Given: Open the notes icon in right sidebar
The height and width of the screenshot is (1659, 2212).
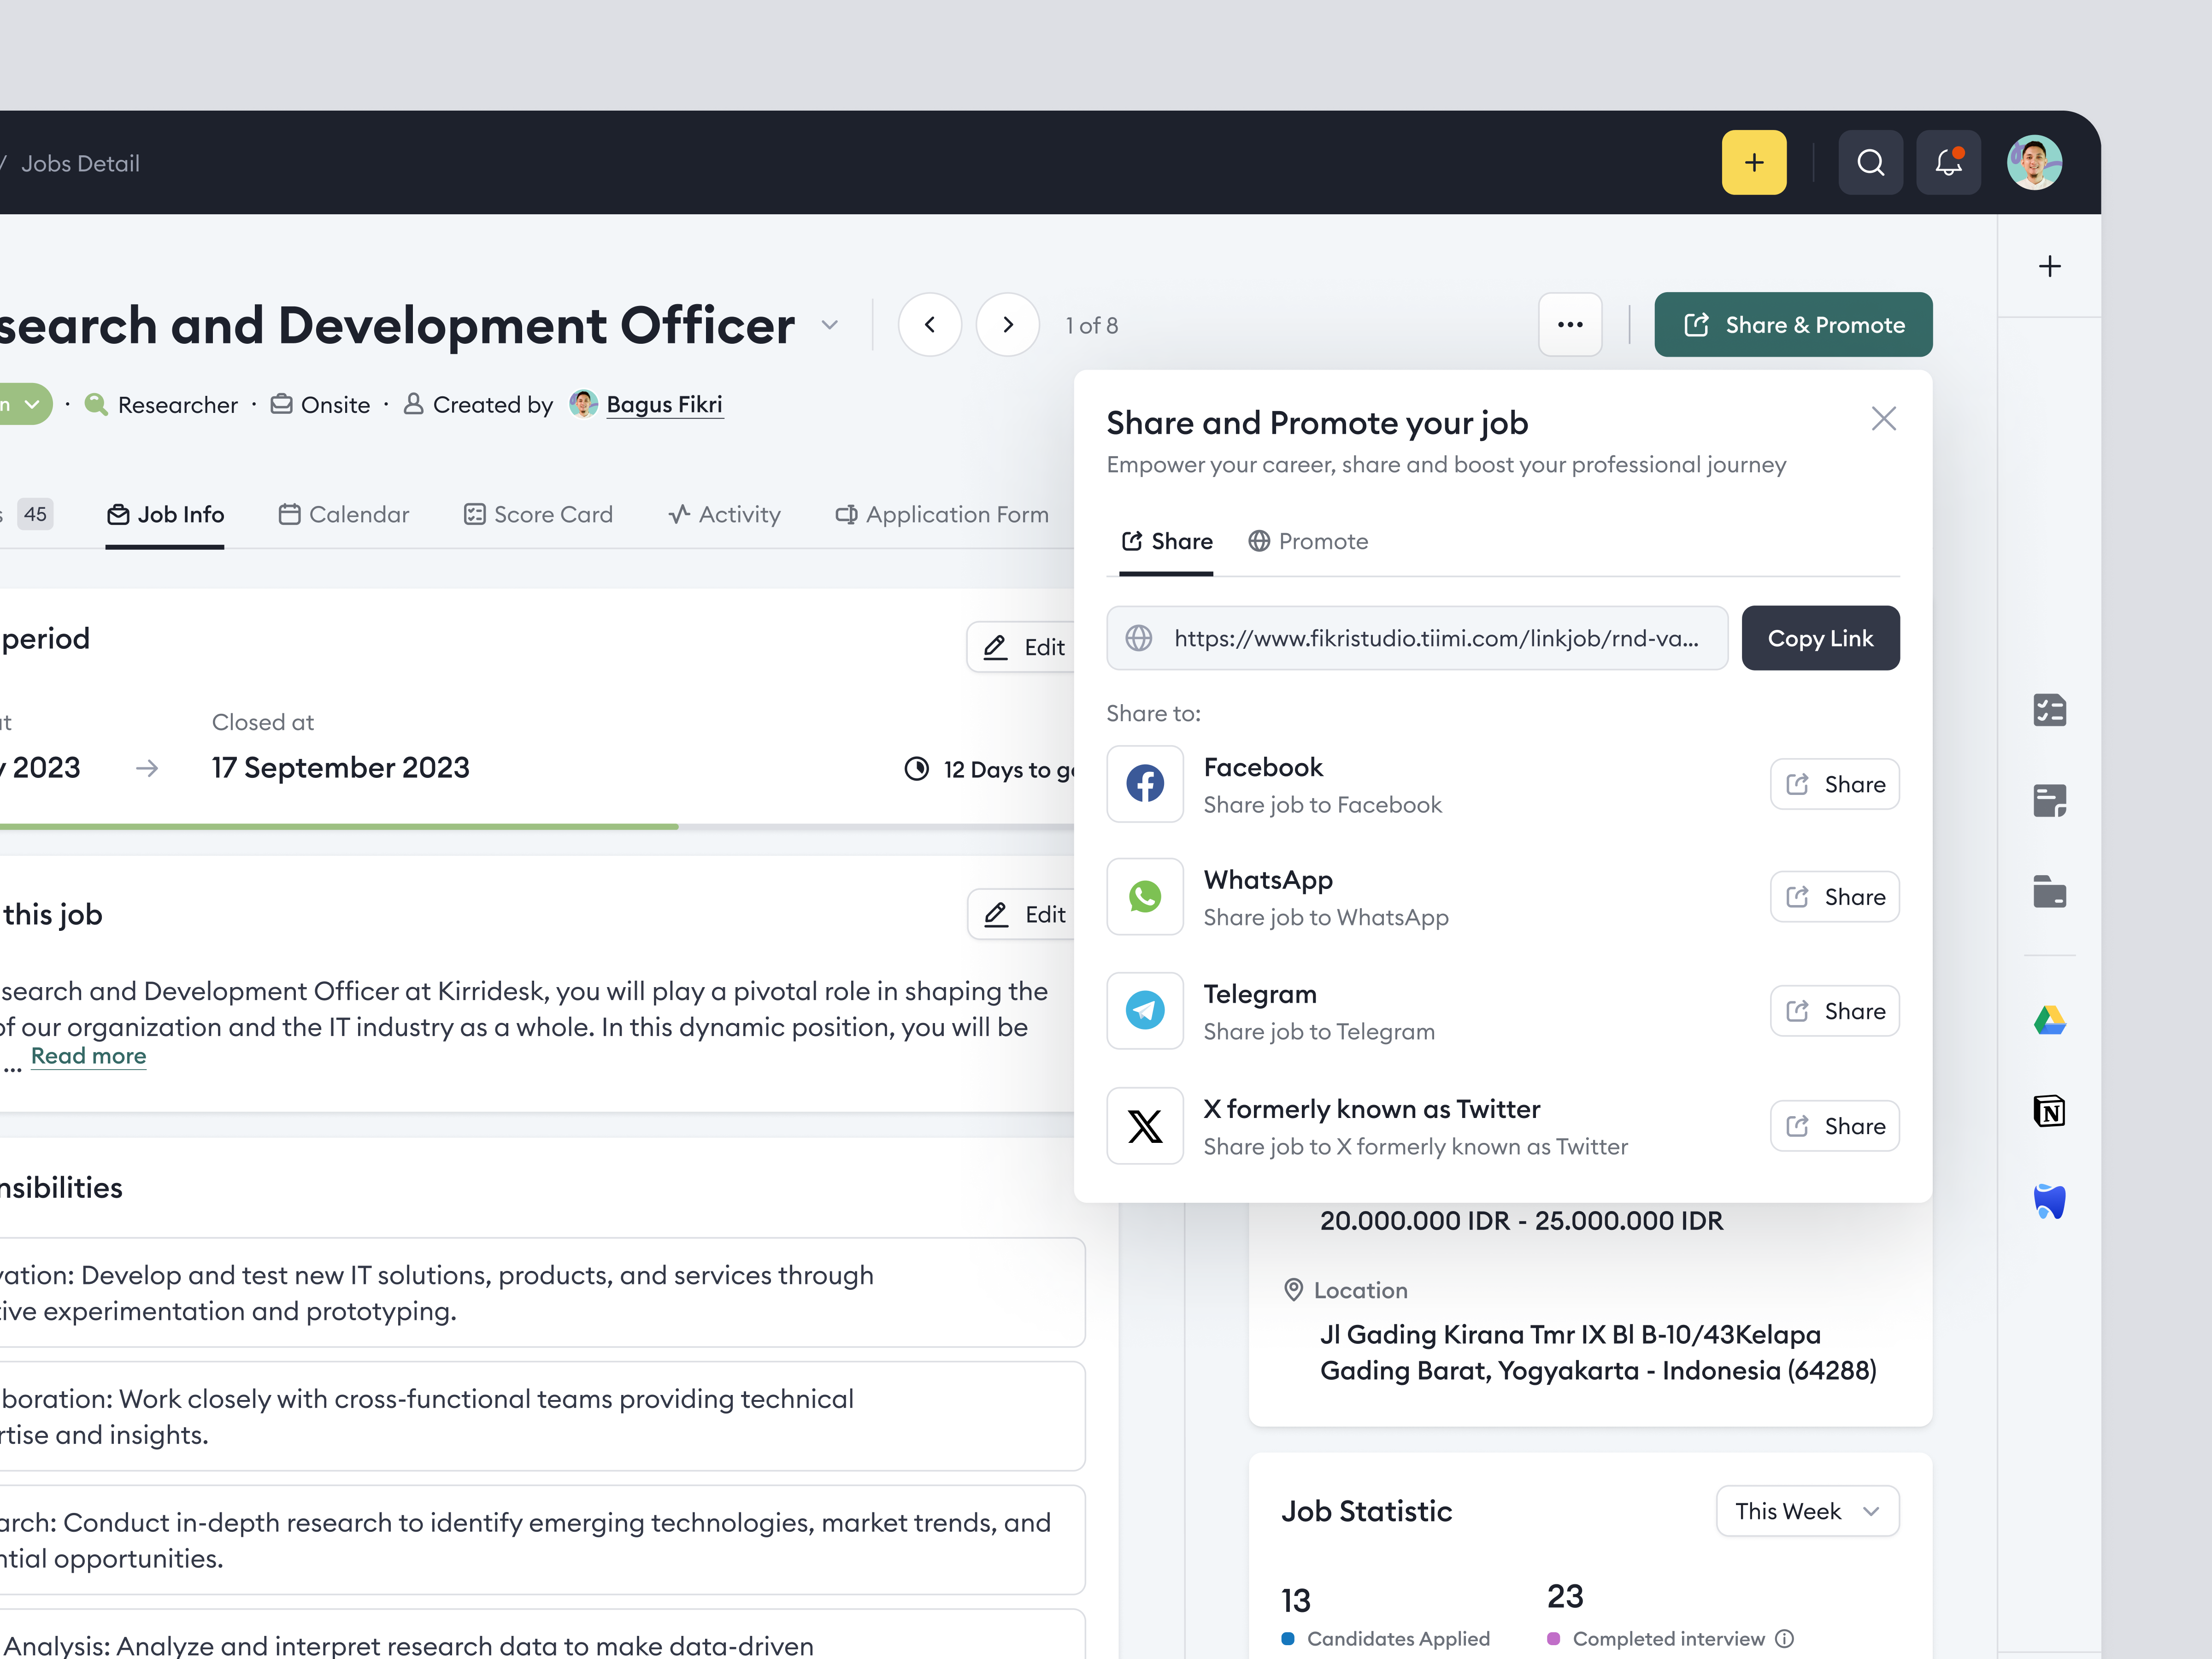Looking at the screenshot, I should coord(2049,800).
